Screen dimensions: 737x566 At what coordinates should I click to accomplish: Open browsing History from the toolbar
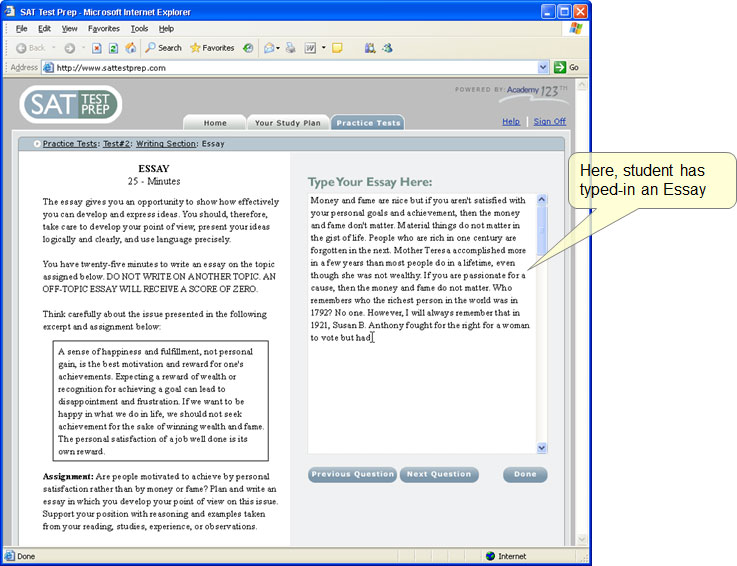248,48
